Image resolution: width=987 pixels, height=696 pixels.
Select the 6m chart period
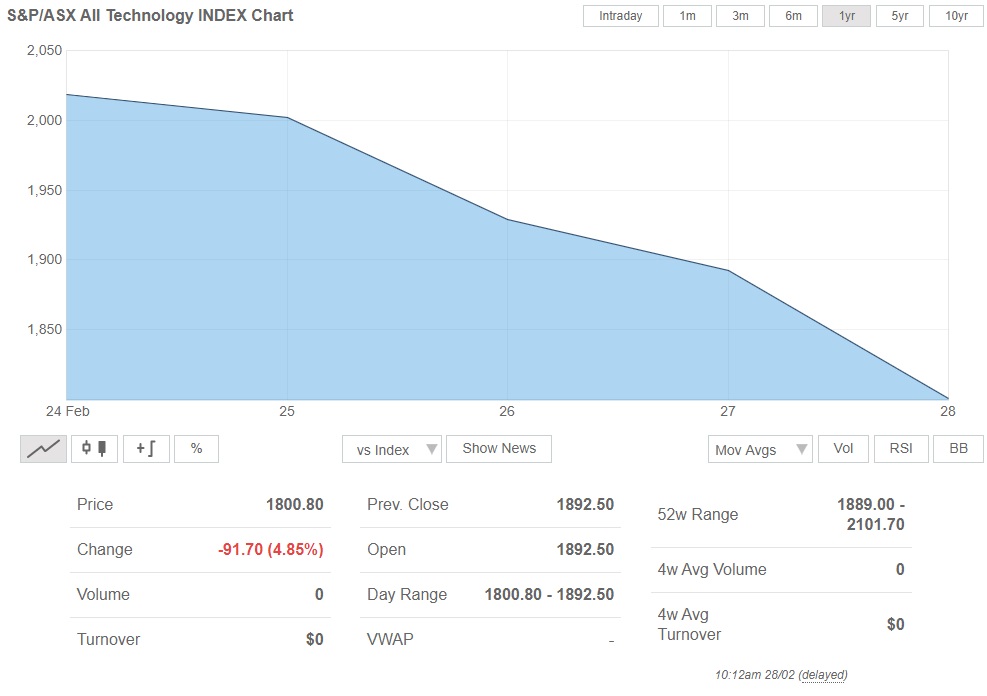tap(793, 16)
